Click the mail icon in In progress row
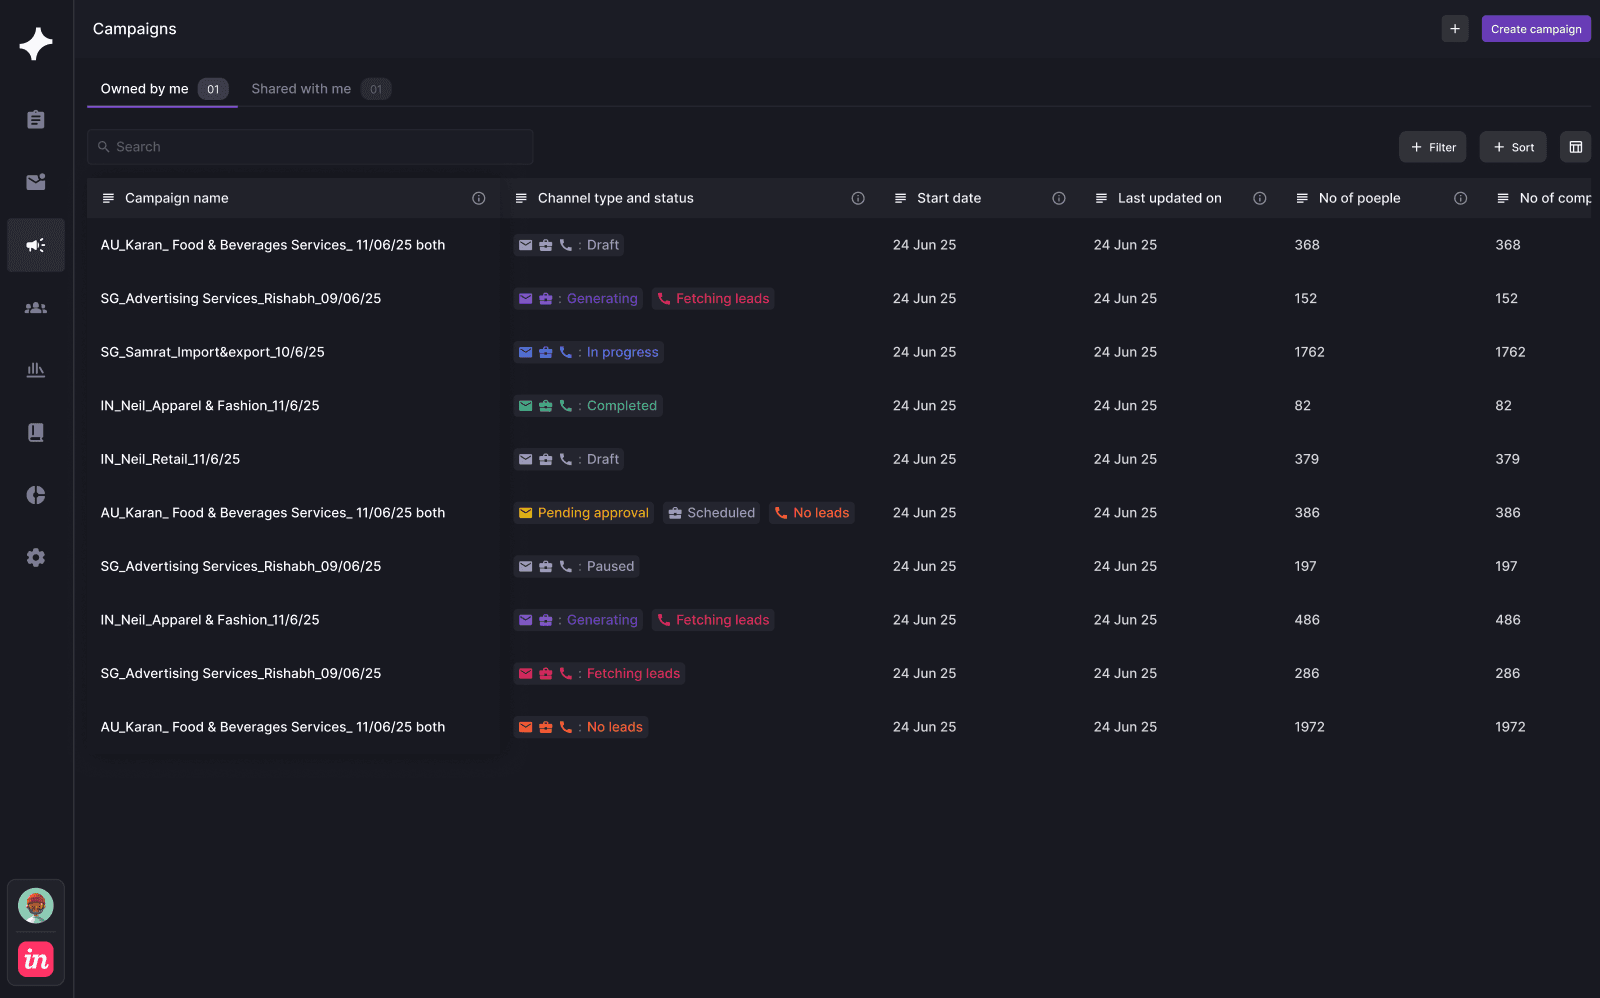This screenshot has width=1600, height=998. tap(526, 352)
